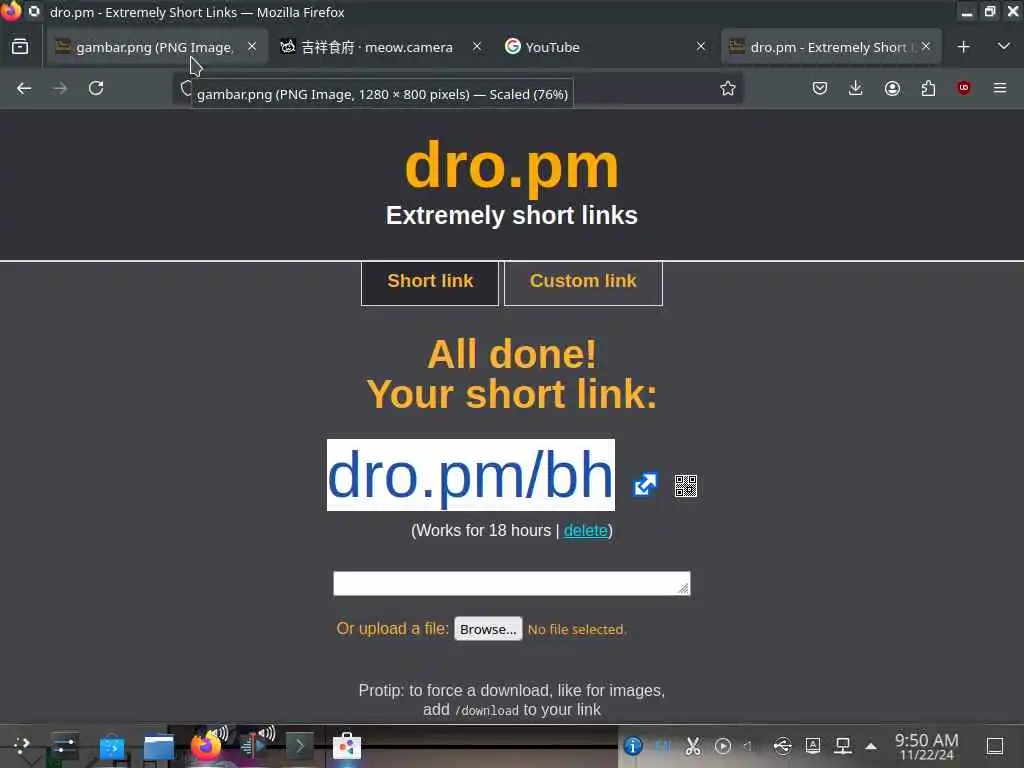1024x768 pixels.
Task: Select the Short link tab
Action: point(430,282)
